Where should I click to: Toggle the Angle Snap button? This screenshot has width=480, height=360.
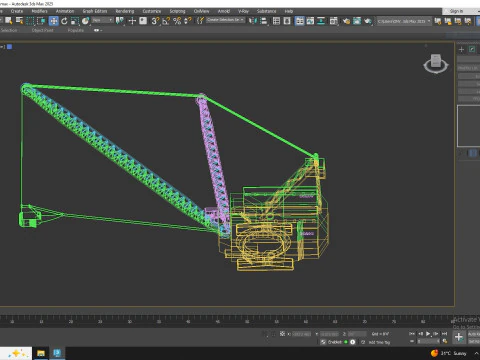[x=166, y=21]
